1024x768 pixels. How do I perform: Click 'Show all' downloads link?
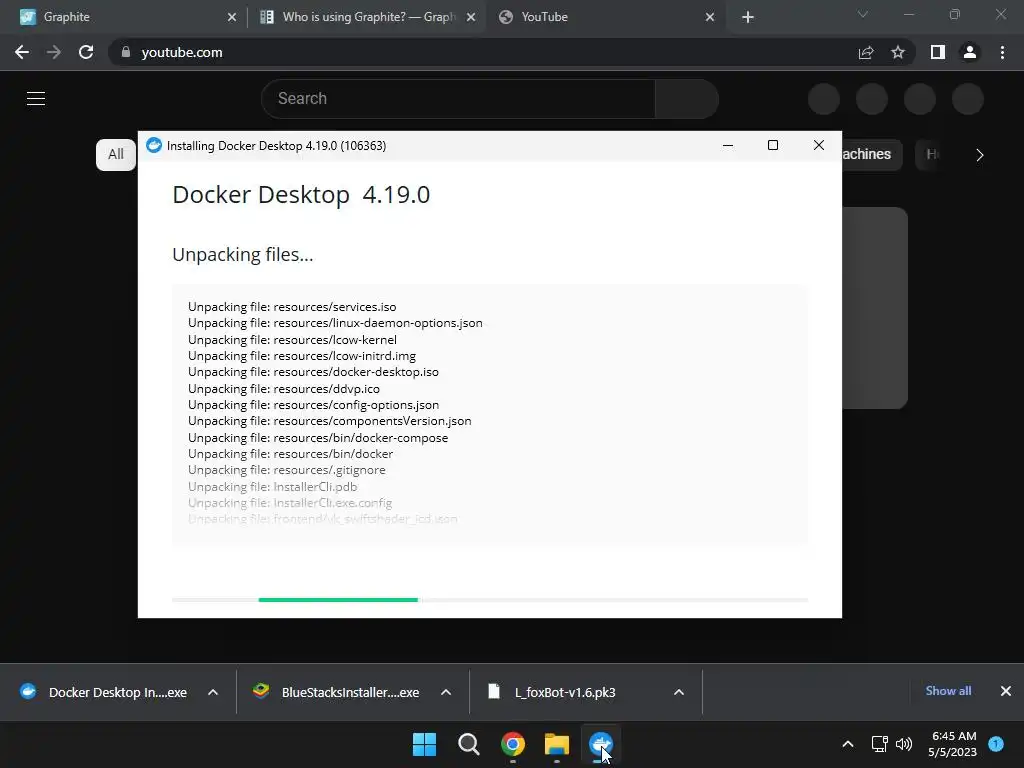click(x=948, y=691)
